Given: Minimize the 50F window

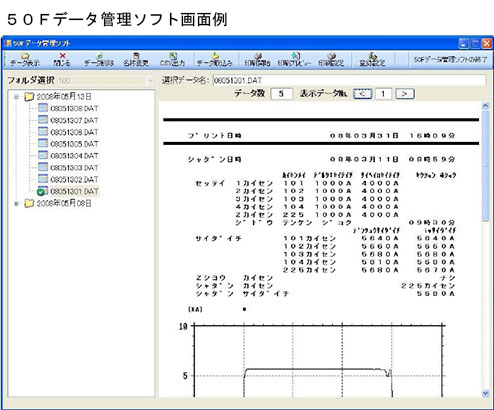Looking at the screenshot, I should pyautogui.click(x=464, y=43).
